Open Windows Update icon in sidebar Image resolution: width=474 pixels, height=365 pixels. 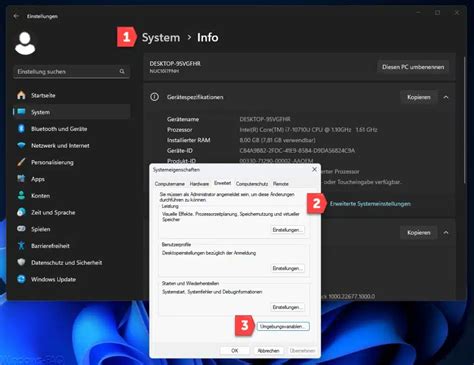coord(21,279)
